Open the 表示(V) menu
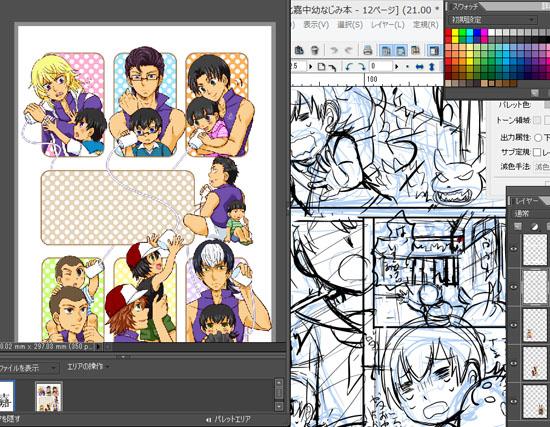Screen dimensions: 550x427 (x=316, y=25)
